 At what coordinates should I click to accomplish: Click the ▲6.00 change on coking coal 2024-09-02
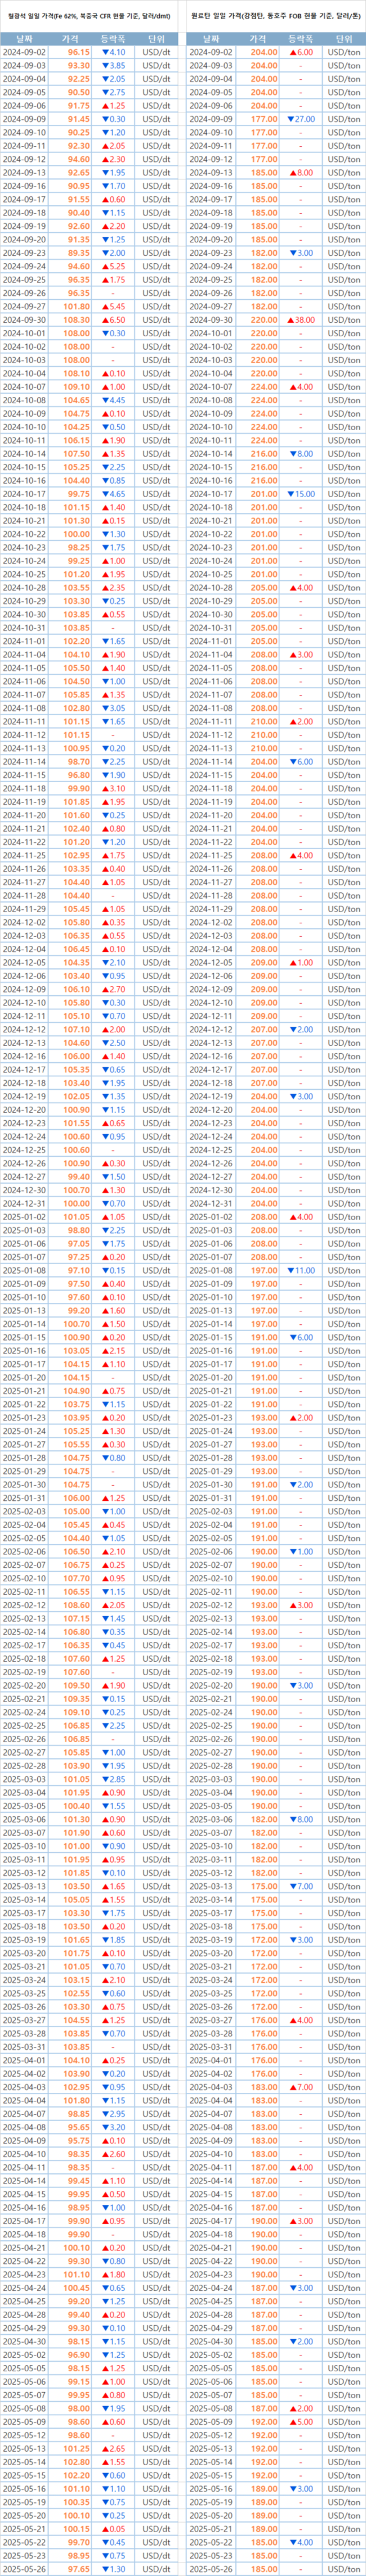300,52
